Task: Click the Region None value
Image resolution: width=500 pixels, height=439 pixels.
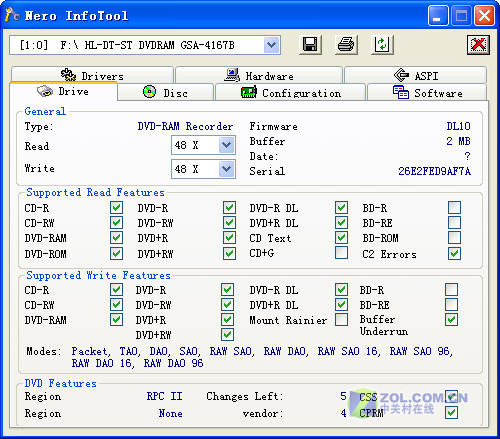Action: (x=170, y=413)
